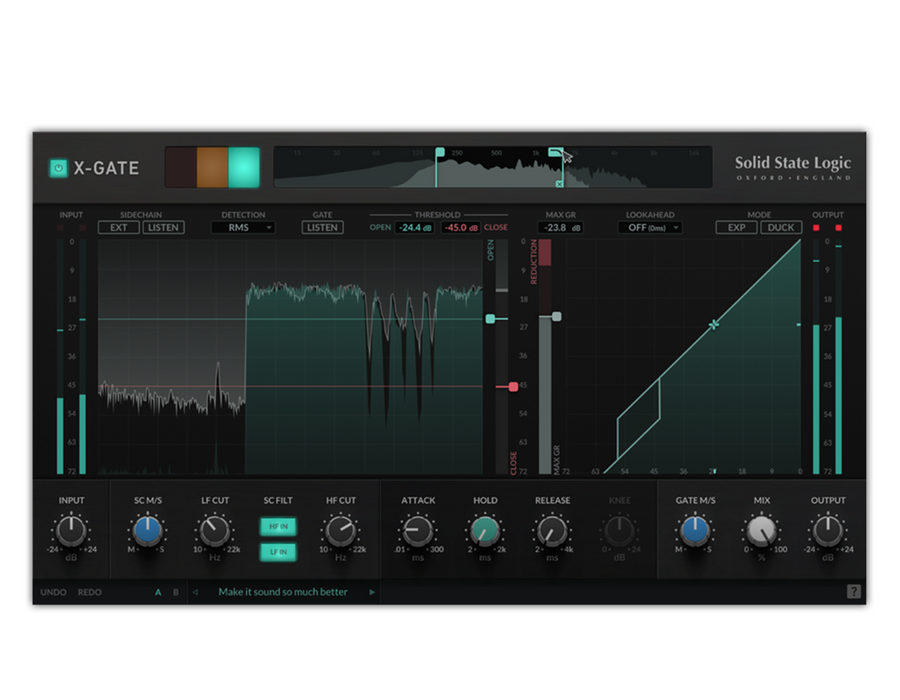
Task: Toggle the LF IN filter button
Action: [278, 551]
